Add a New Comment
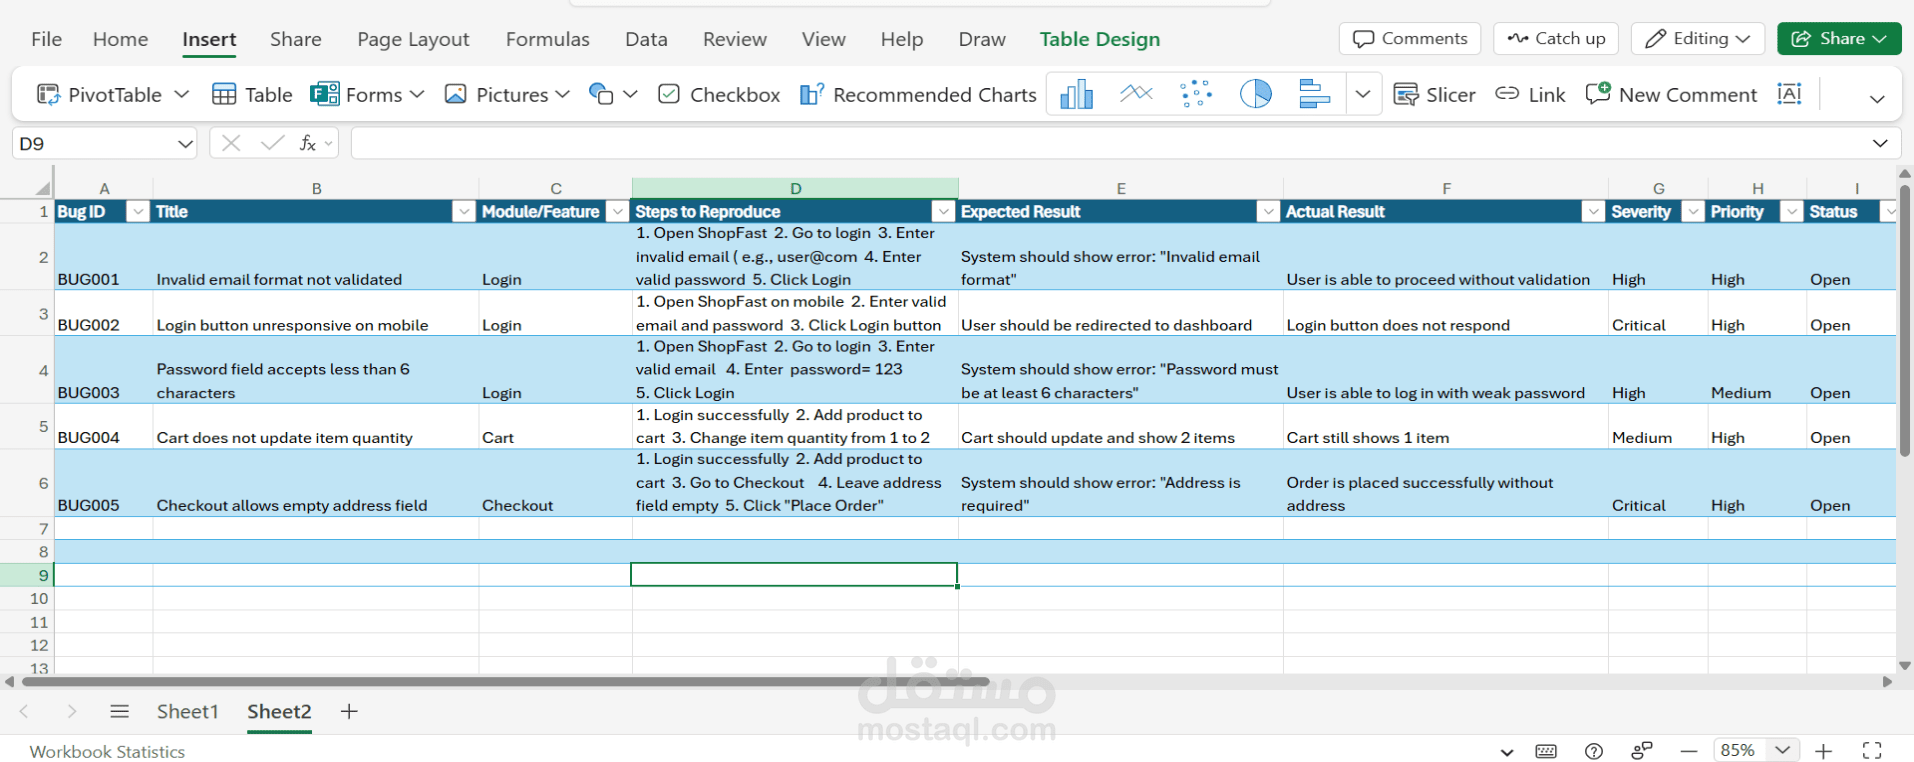This screenshot has height=762, width=1914. pos(1671,94)
